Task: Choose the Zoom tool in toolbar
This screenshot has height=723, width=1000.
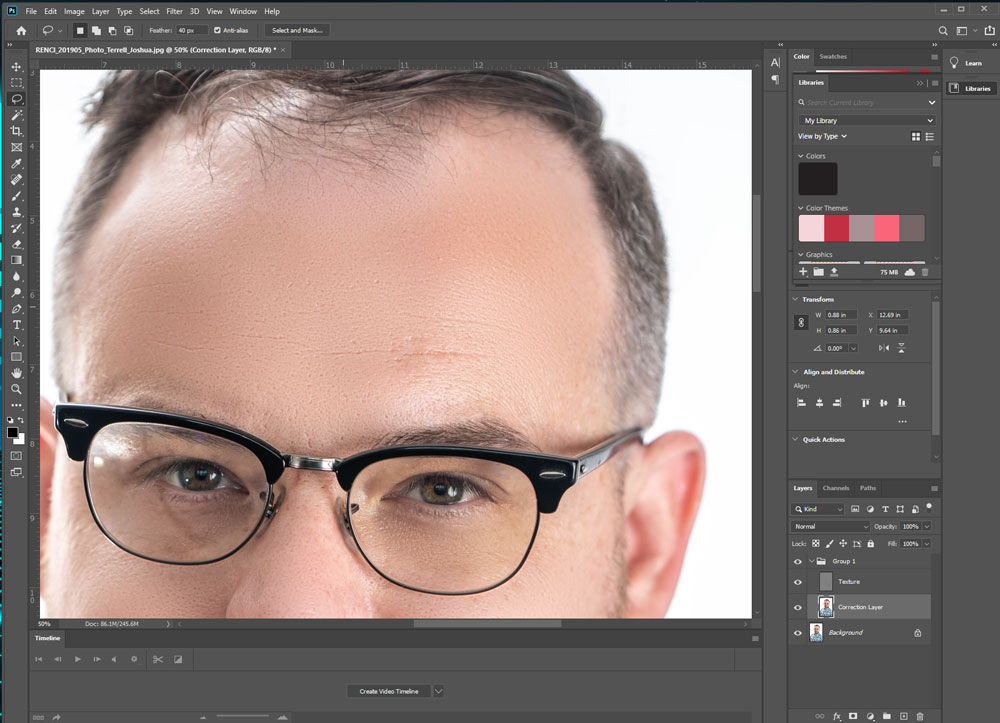Action: coord(17,388)
